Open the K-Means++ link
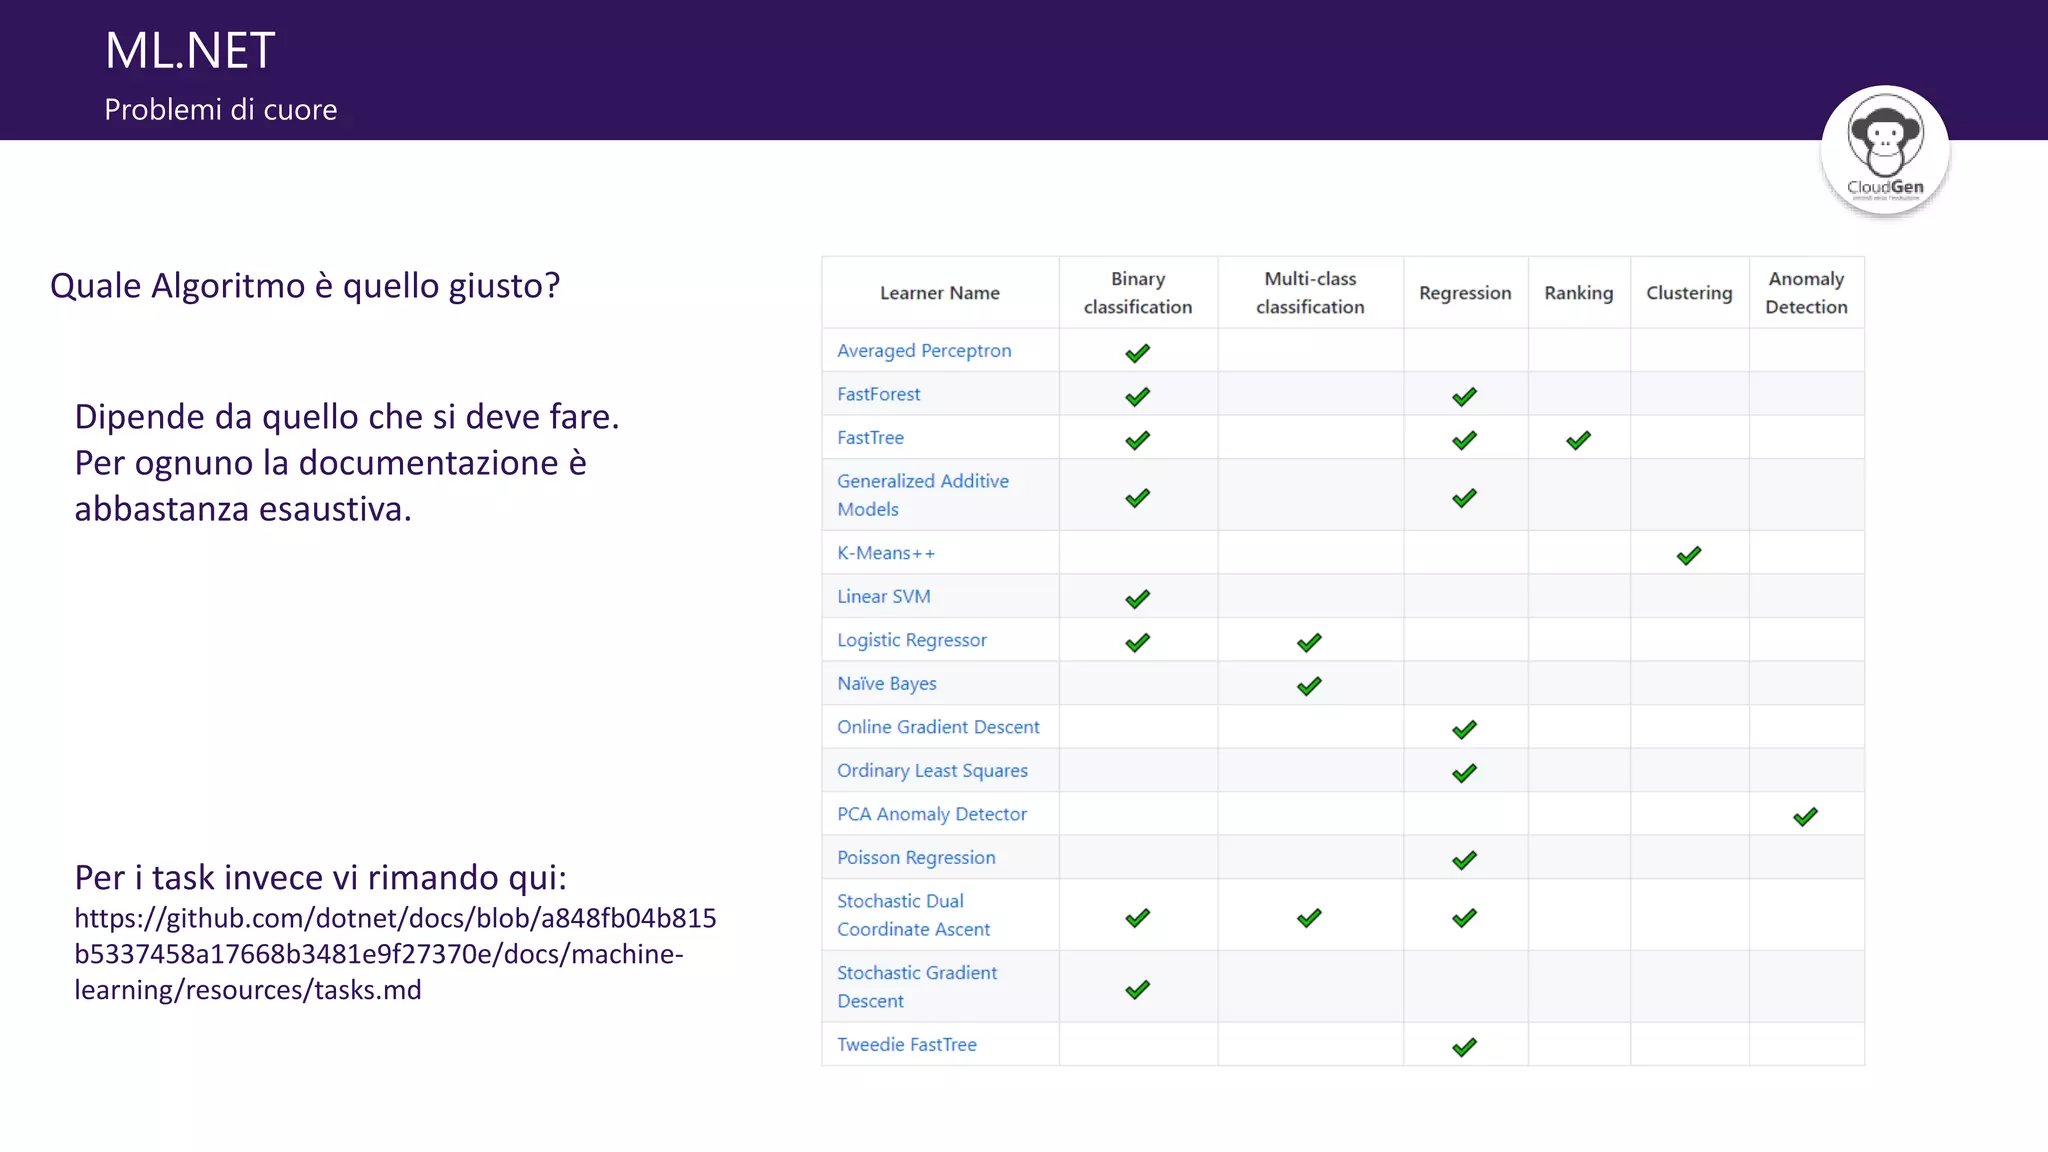The width and height of the screenshot is (2048, 1152). click(x=886, y=553)
